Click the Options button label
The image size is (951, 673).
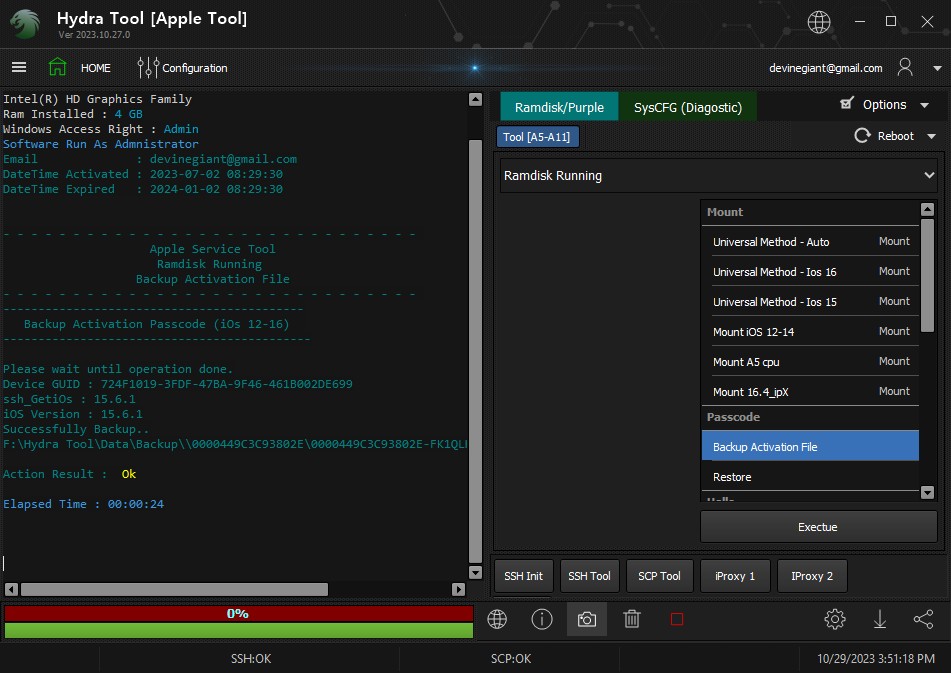884,104
